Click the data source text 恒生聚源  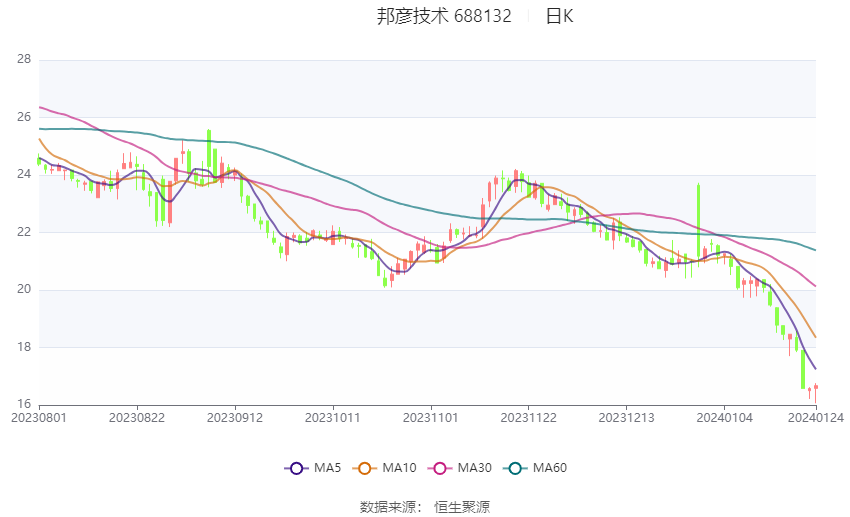pyautogui.click(x=462, y=507)
